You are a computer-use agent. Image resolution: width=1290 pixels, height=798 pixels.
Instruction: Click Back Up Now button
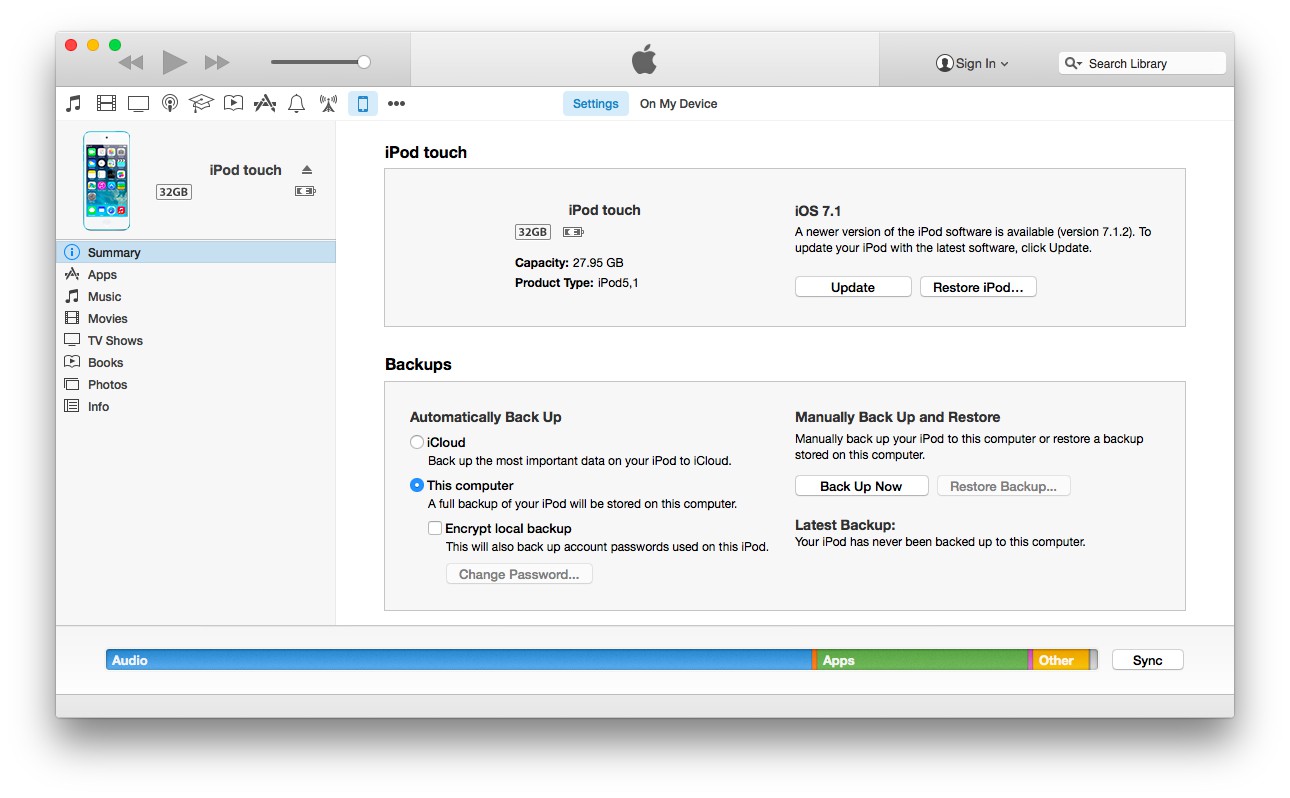[x=861, y=486]
